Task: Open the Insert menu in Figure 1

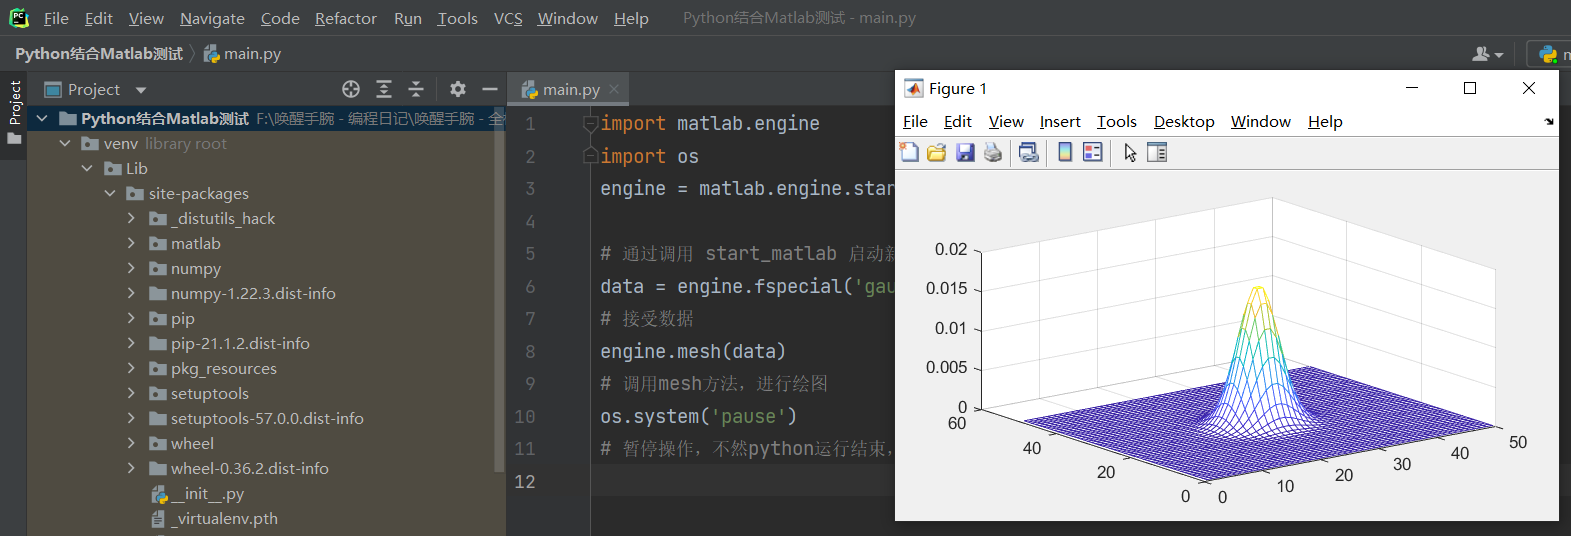Action: tap(1060, 121)
